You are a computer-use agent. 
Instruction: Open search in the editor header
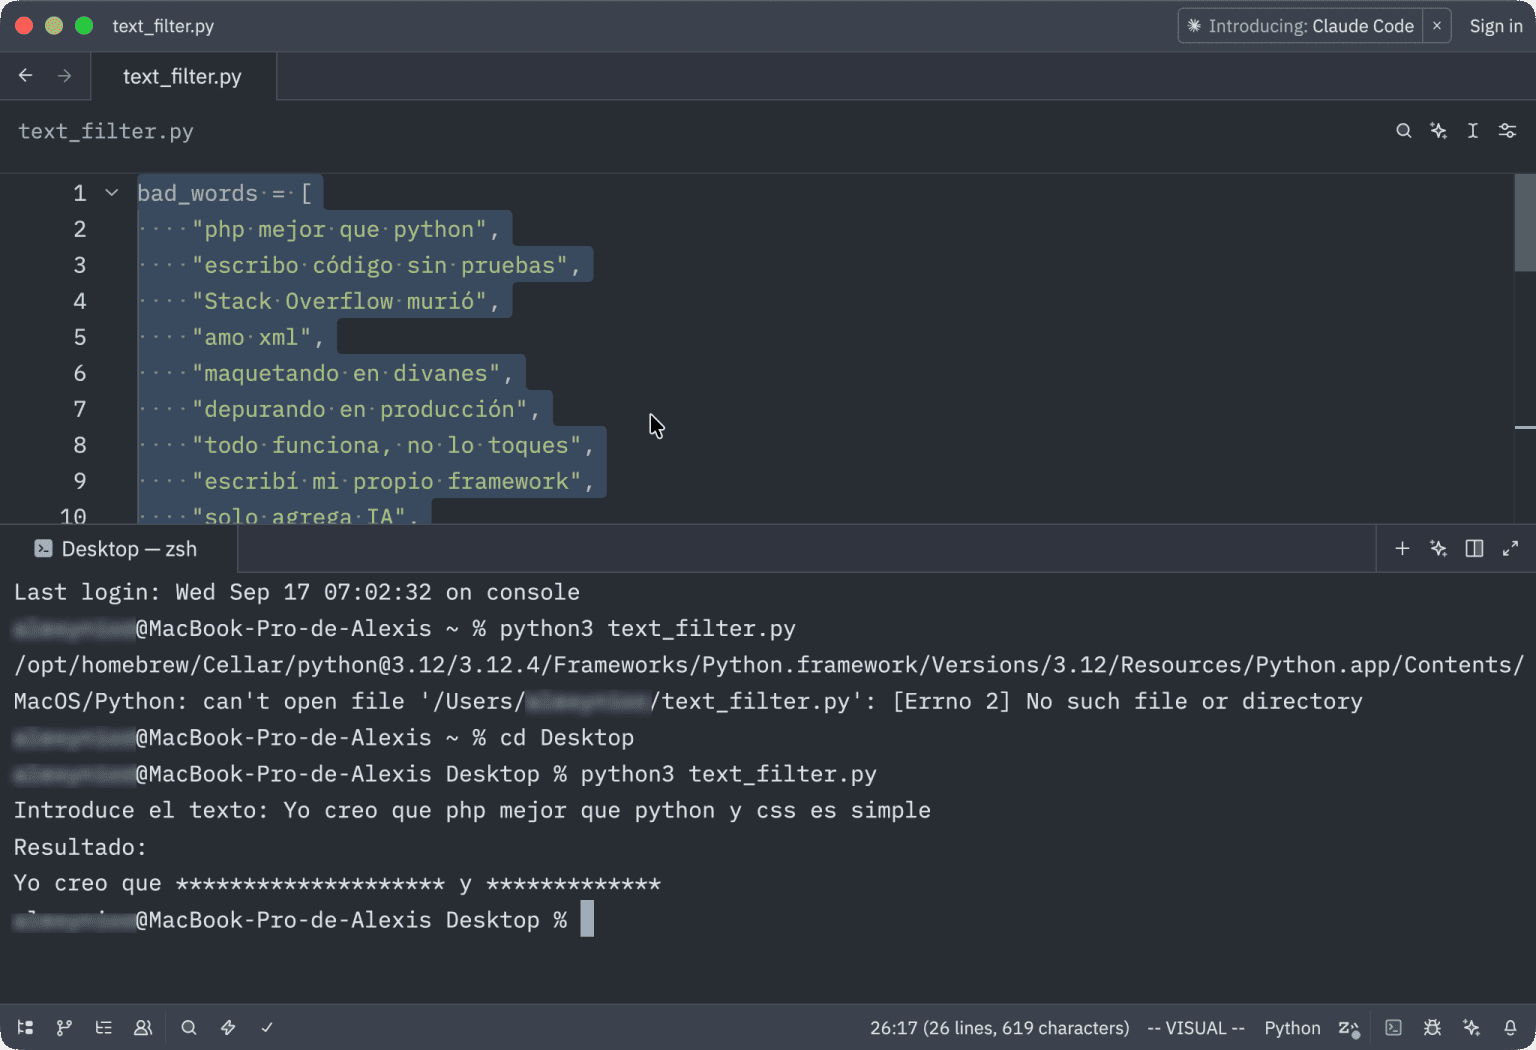[x=1404, y=130]
